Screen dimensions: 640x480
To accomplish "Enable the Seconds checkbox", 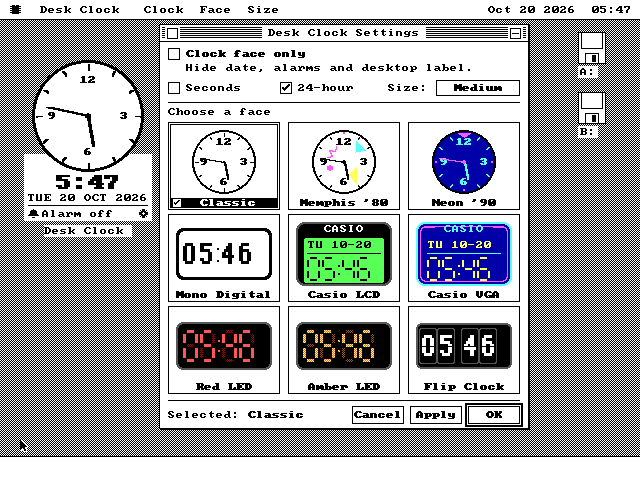I will click(x=174, y=88).
